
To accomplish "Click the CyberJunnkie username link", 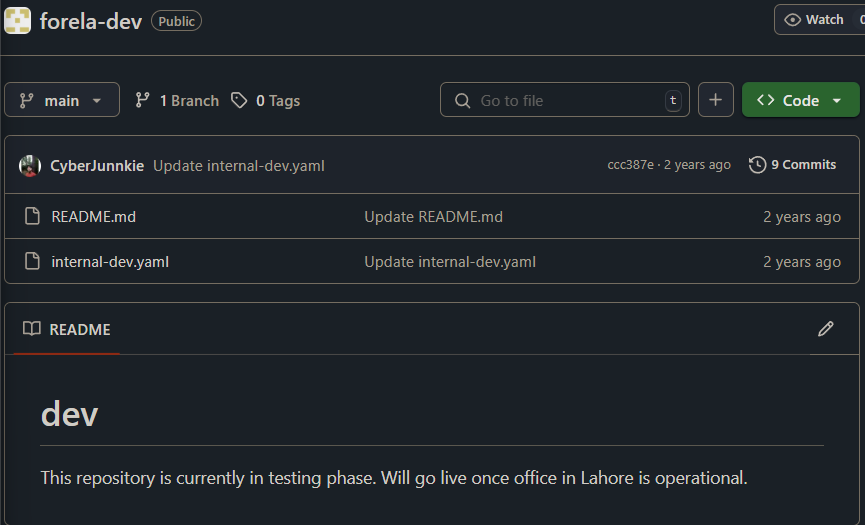I will [97, 165].
